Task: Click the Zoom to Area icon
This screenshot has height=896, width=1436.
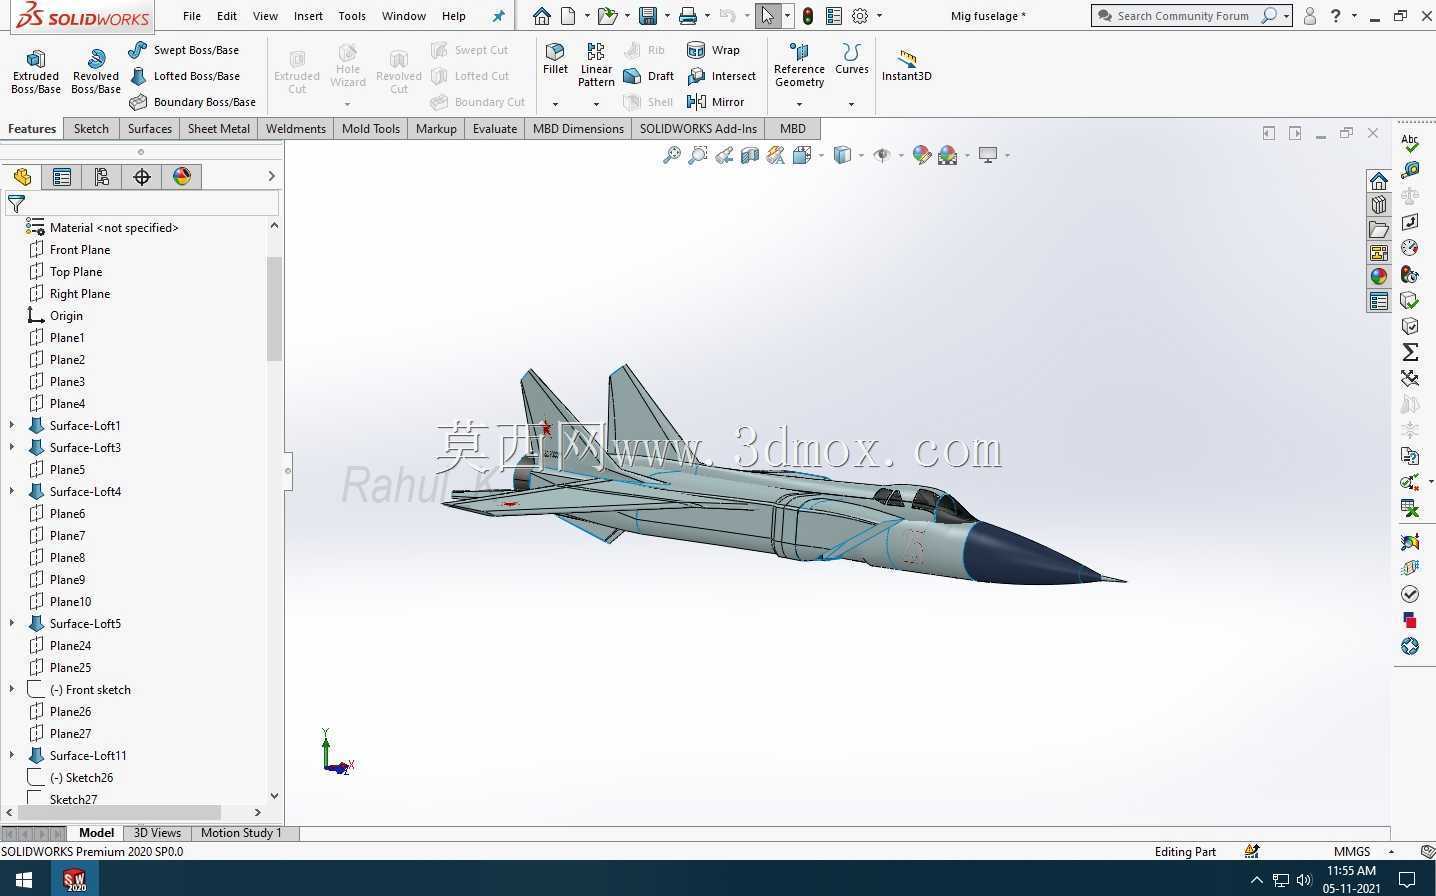Action: click(x=698, y=155)
